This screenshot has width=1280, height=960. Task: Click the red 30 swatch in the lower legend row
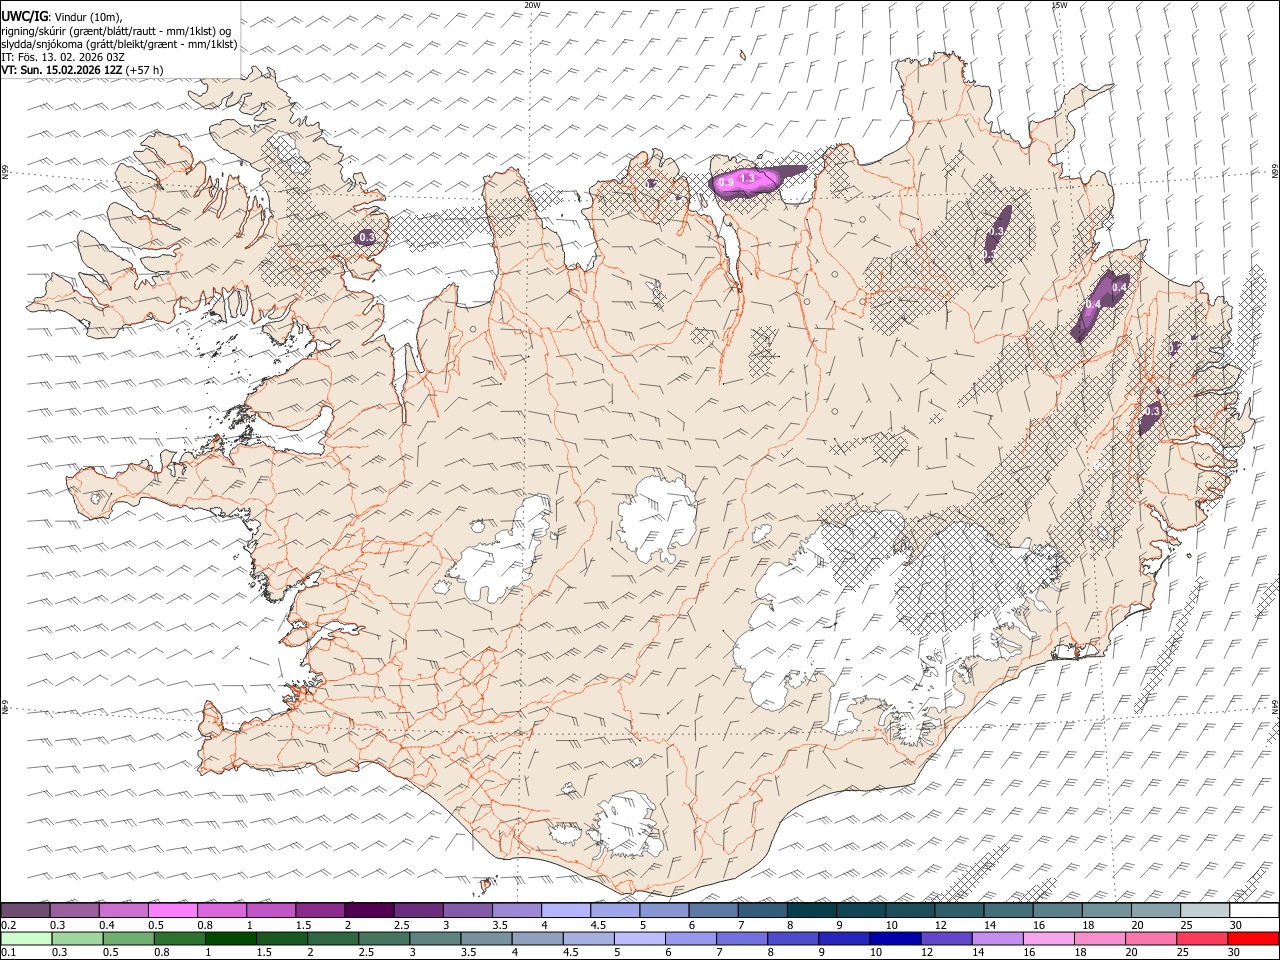coord(1253,938)
